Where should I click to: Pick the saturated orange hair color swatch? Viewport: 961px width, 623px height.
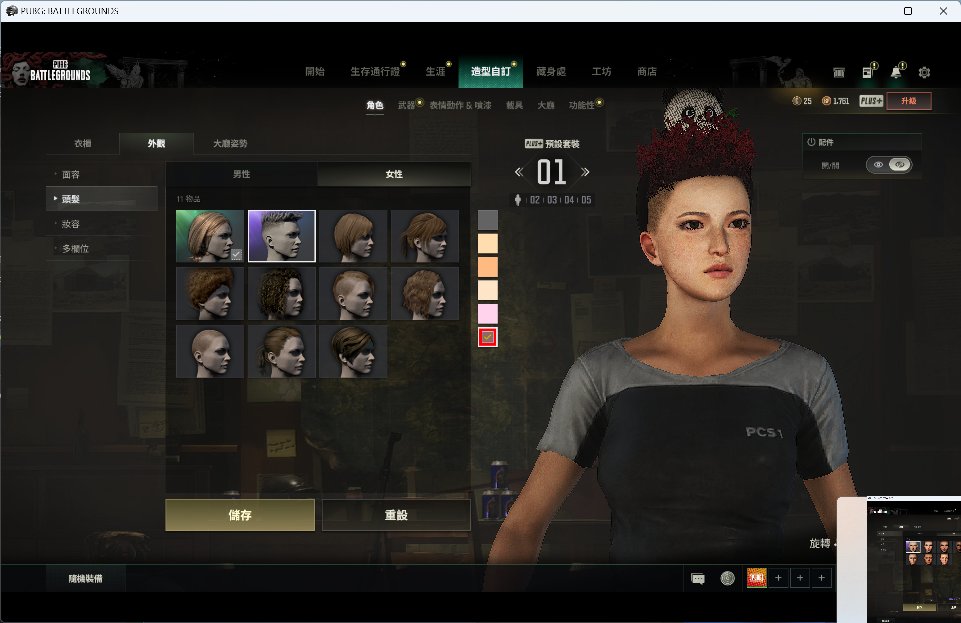tap(488, 266)
